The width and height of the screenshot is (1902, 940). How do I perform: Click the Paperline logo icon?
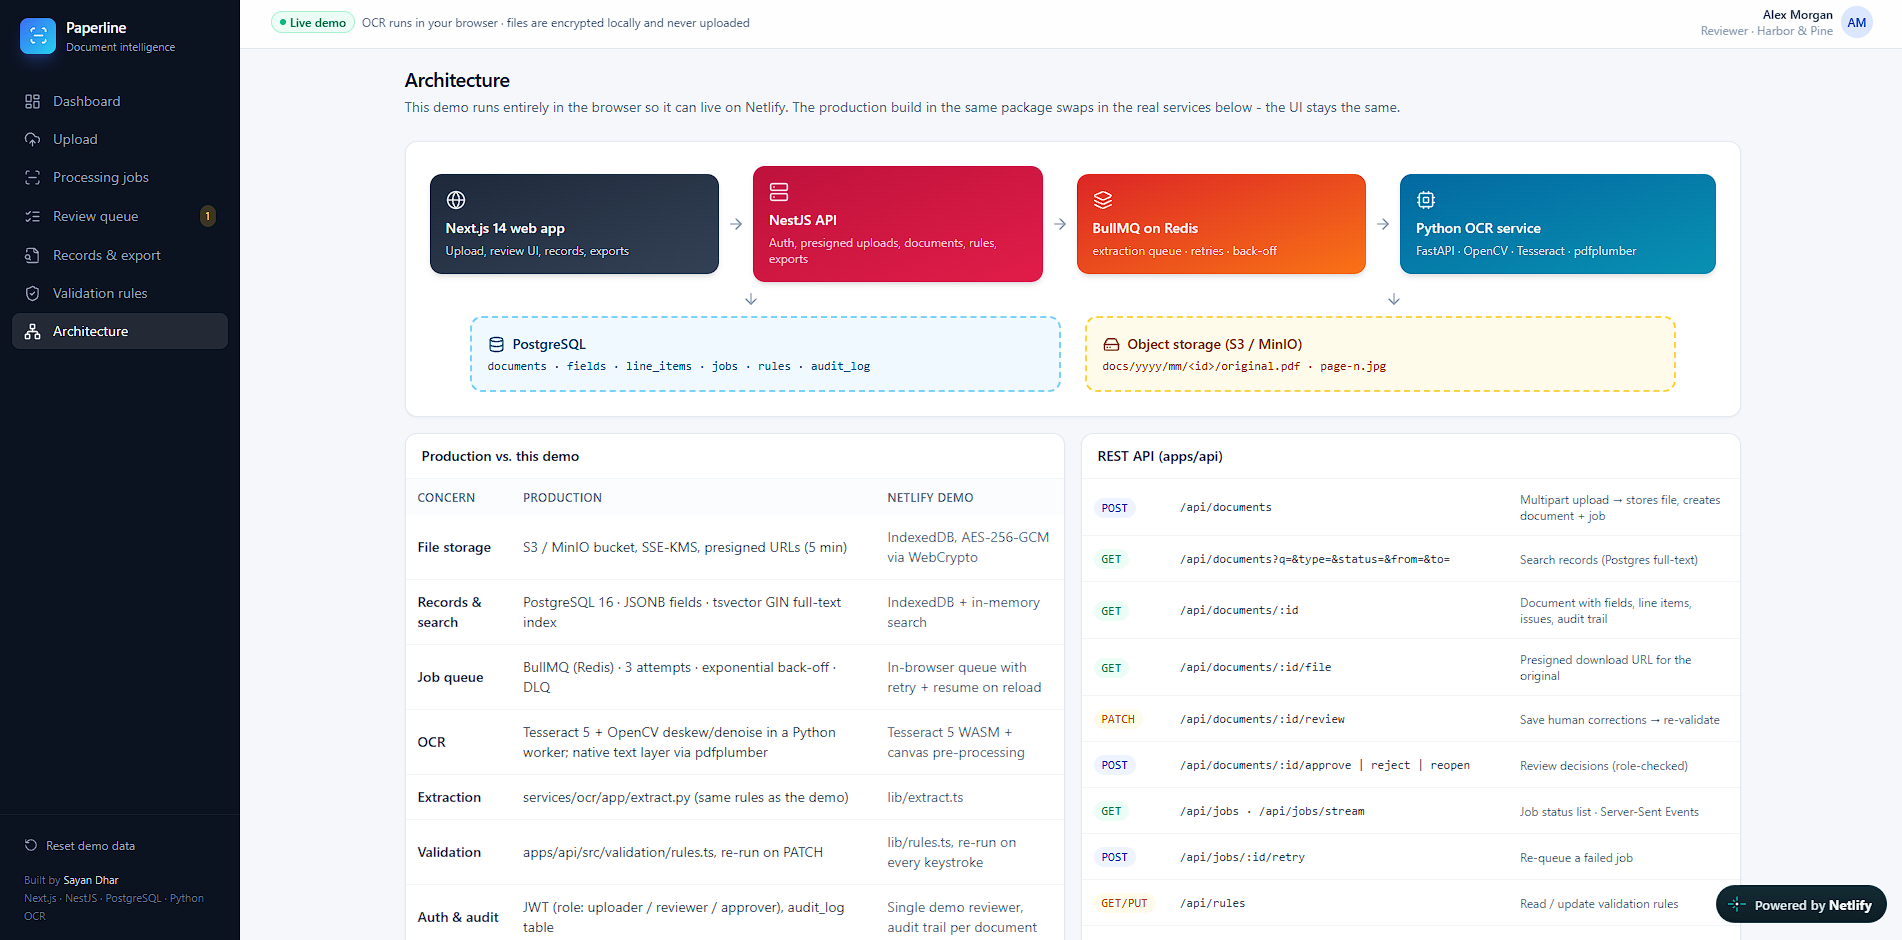[x=38, y=36]
